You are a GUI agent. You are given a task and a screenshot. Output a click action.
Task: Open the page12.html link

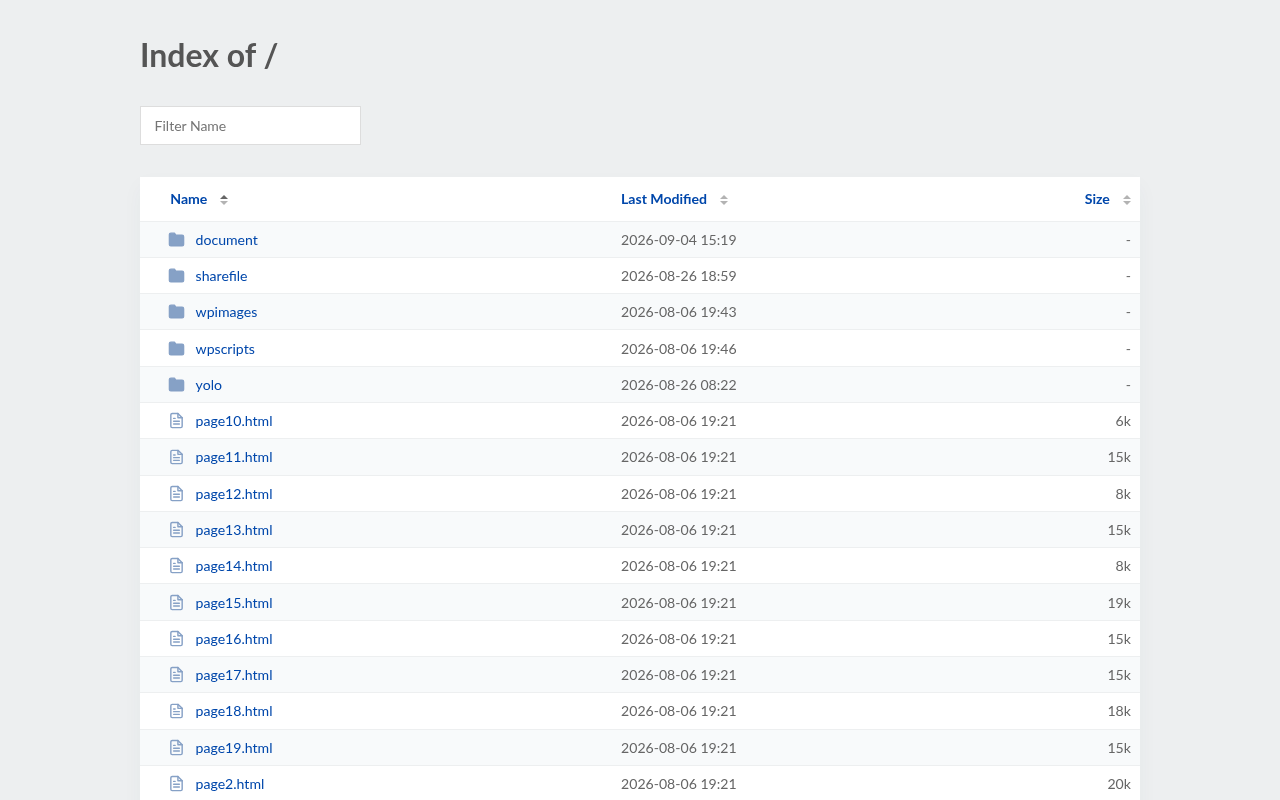pos(234,494)
